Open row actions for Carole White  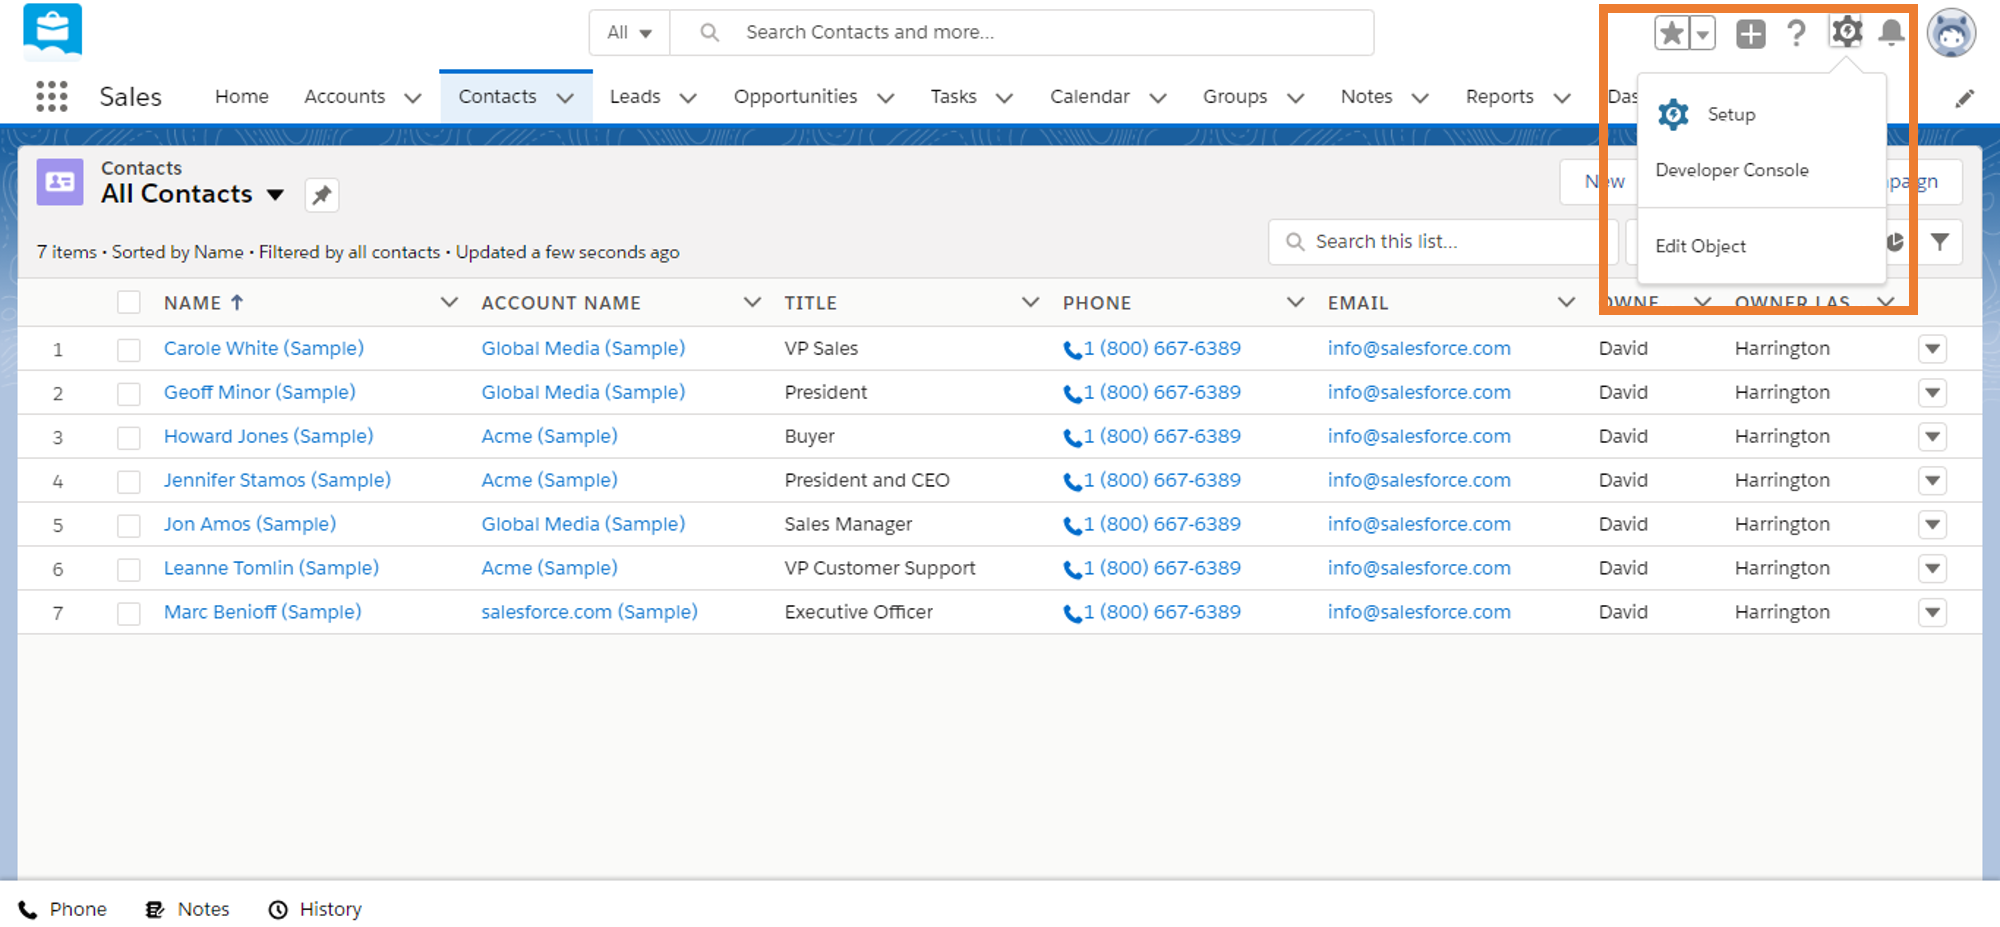(1932, 349)
